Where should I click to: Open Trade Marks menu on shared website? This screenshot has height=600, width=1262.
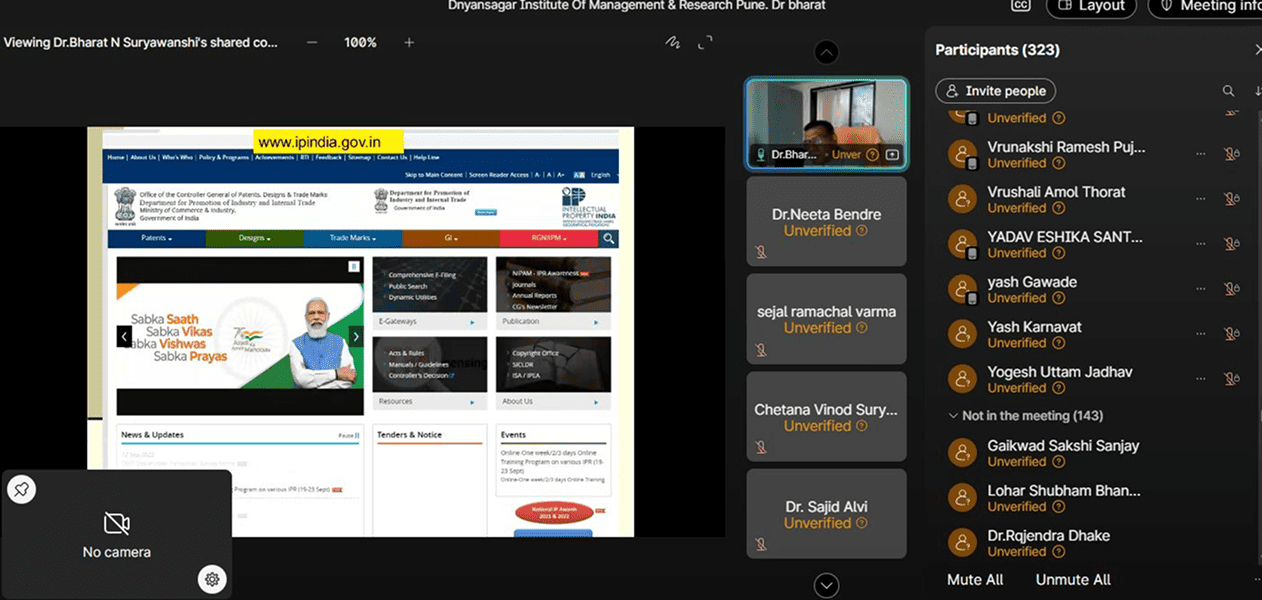coord(352,238)
